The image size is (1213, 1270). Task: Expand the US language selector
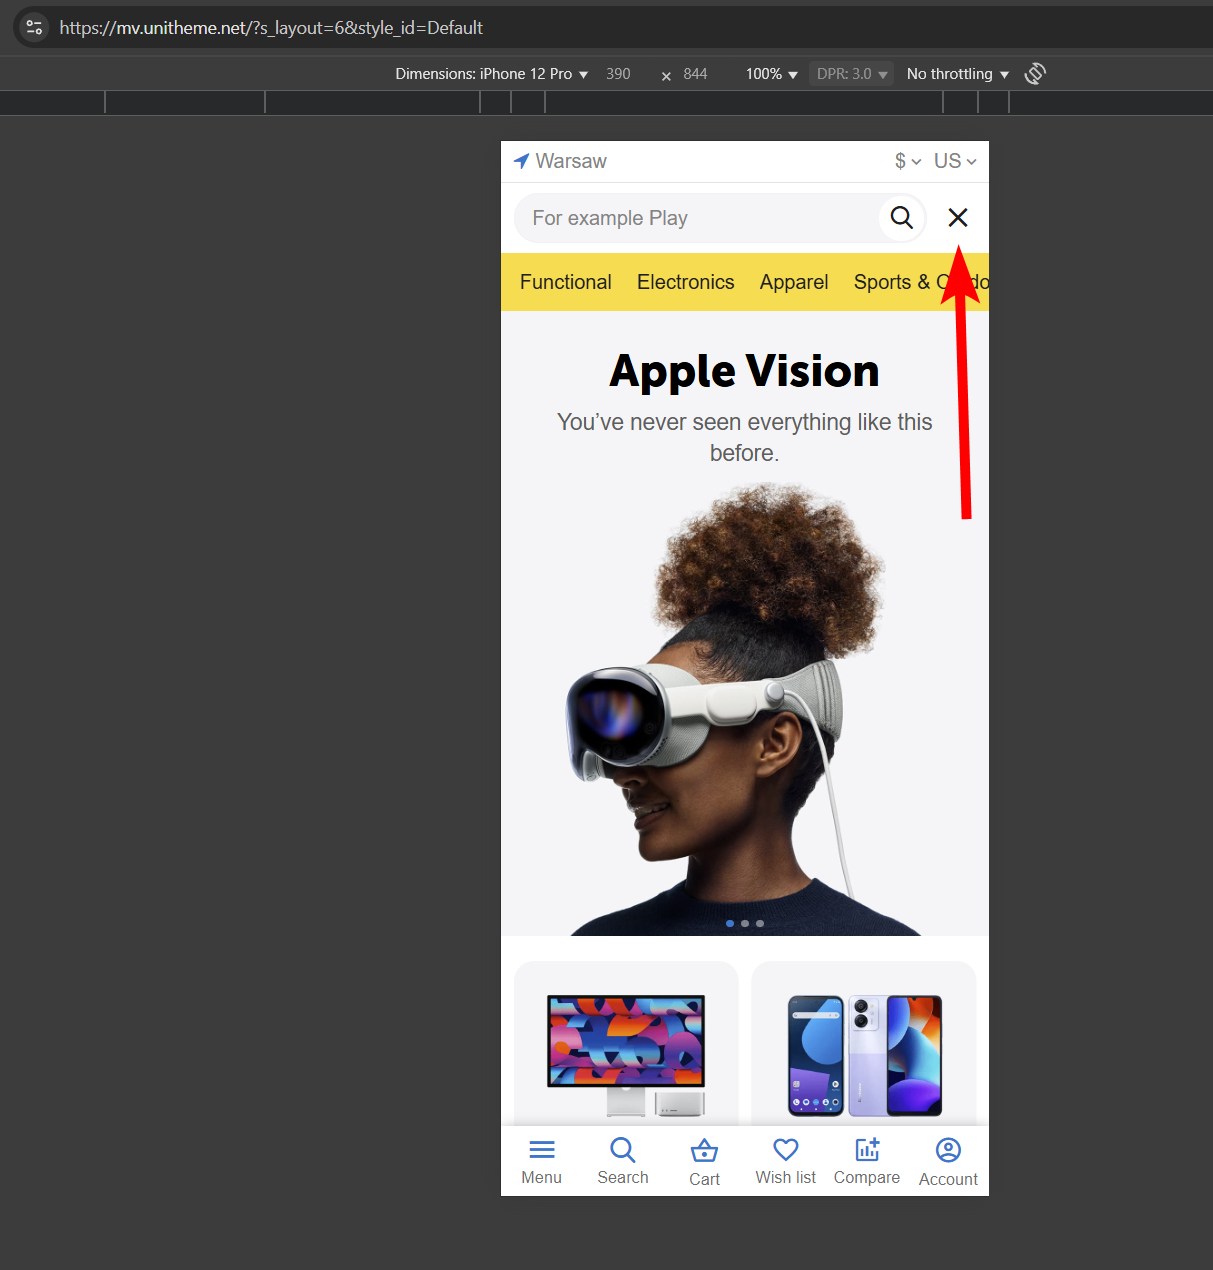(955, 161)
